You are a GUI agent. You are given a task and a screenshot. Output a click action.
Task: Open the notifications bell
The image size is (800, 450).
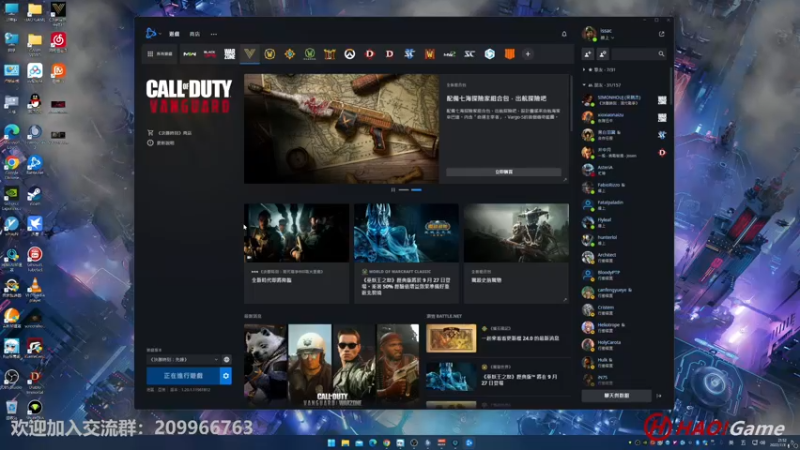click(564, 34)
